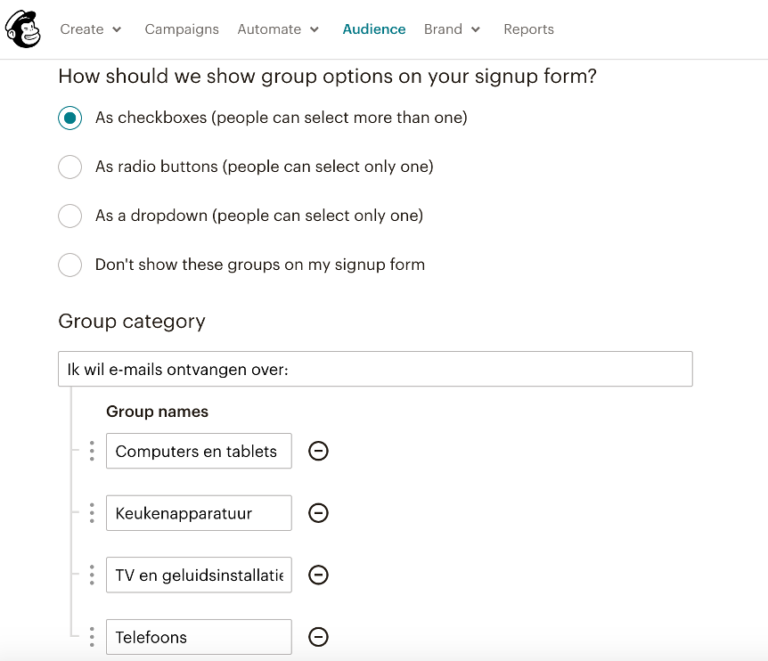Click drag handle next to Keukenapparatuur

click(x=92, y=513)
